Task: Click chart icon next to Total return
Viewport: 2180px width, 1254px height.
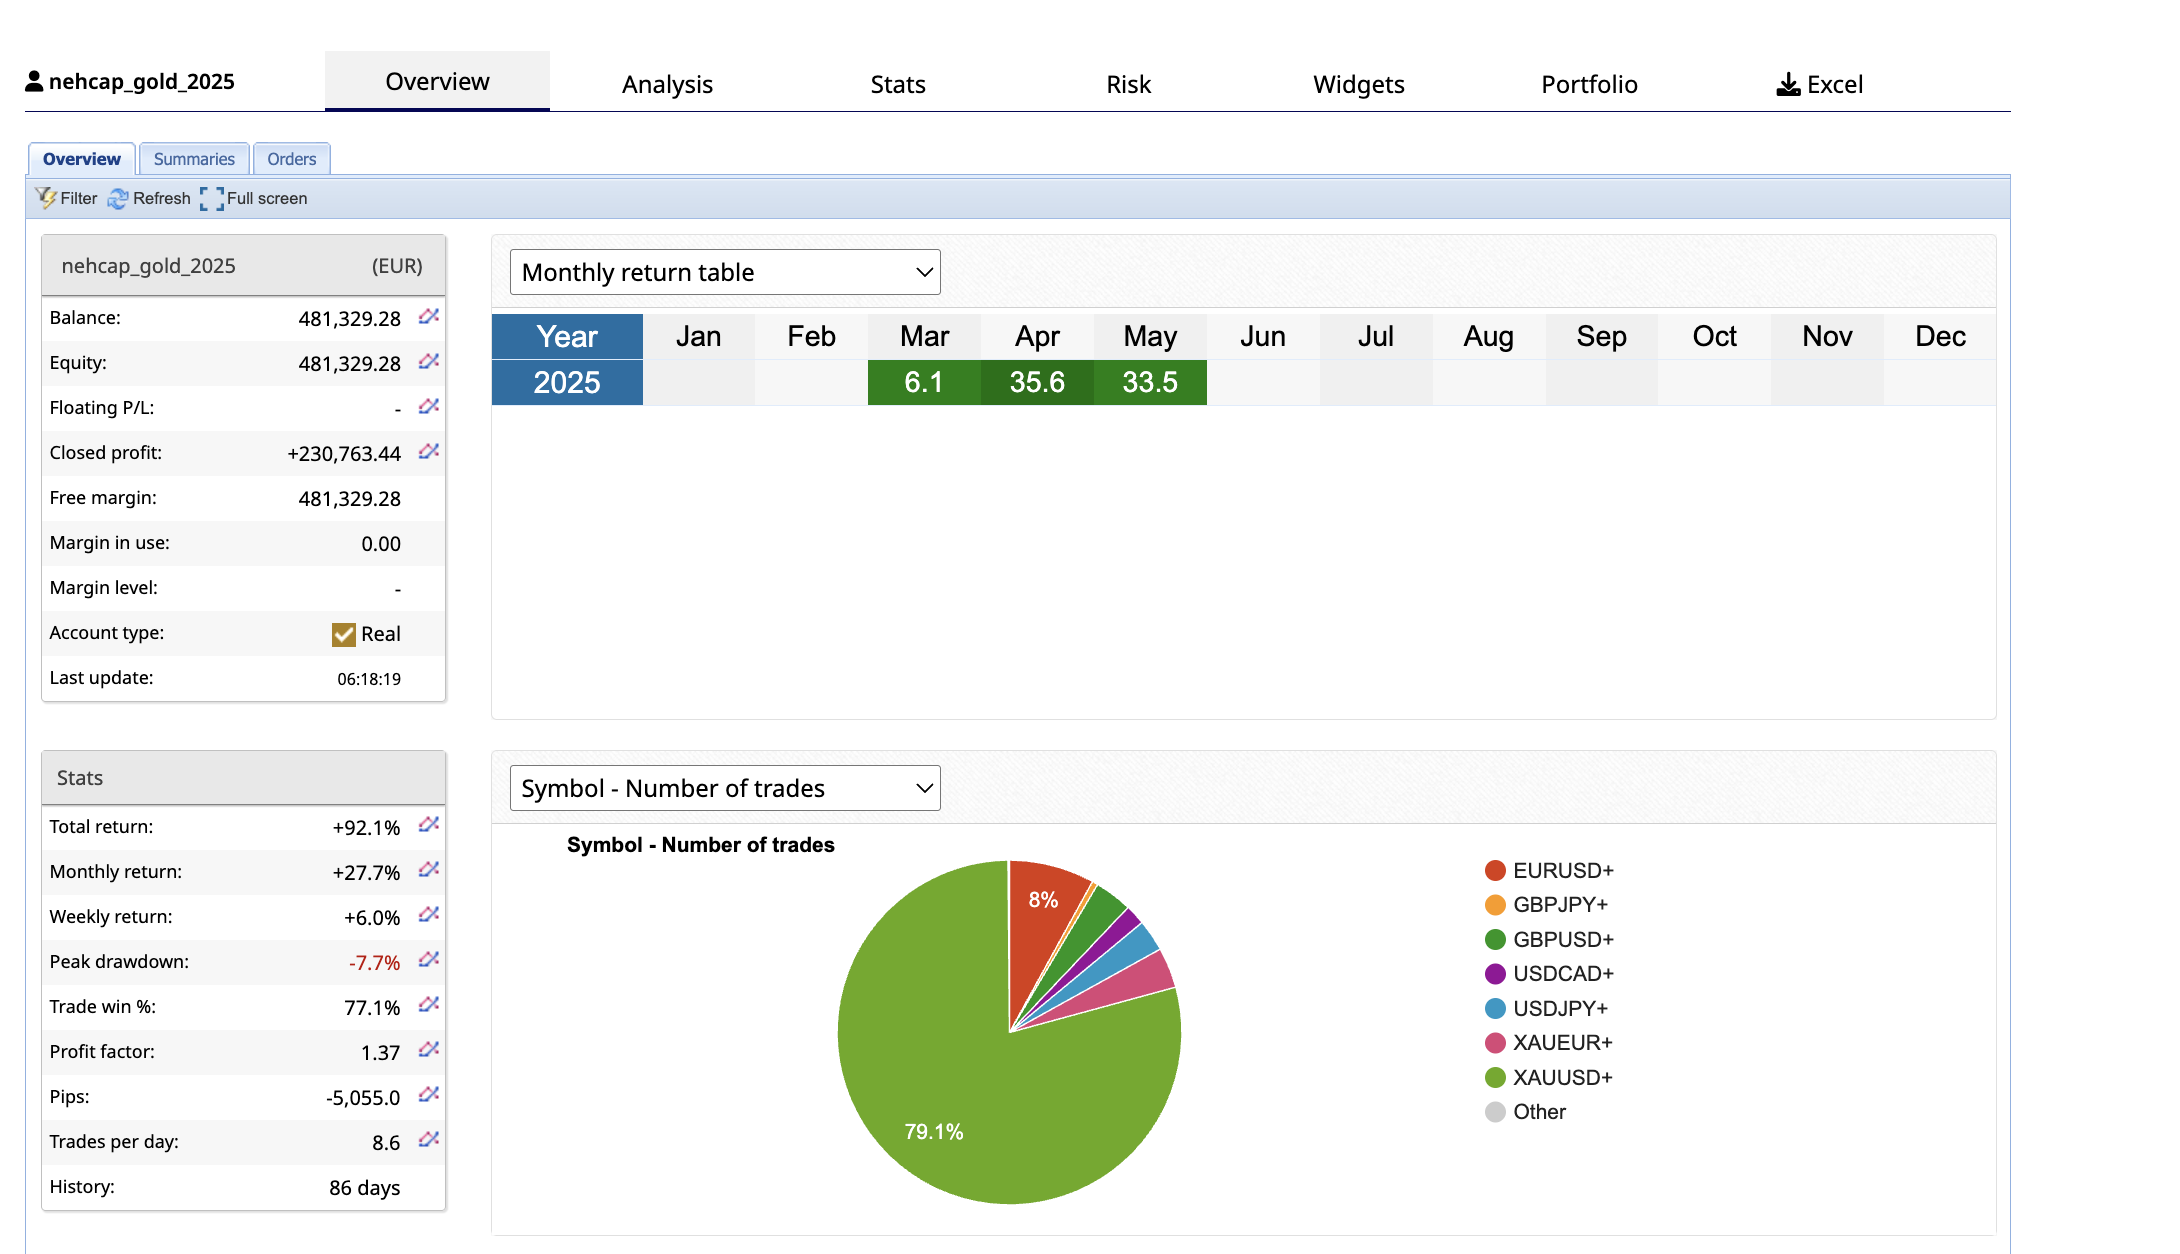Action: click(x=429, y=825)
